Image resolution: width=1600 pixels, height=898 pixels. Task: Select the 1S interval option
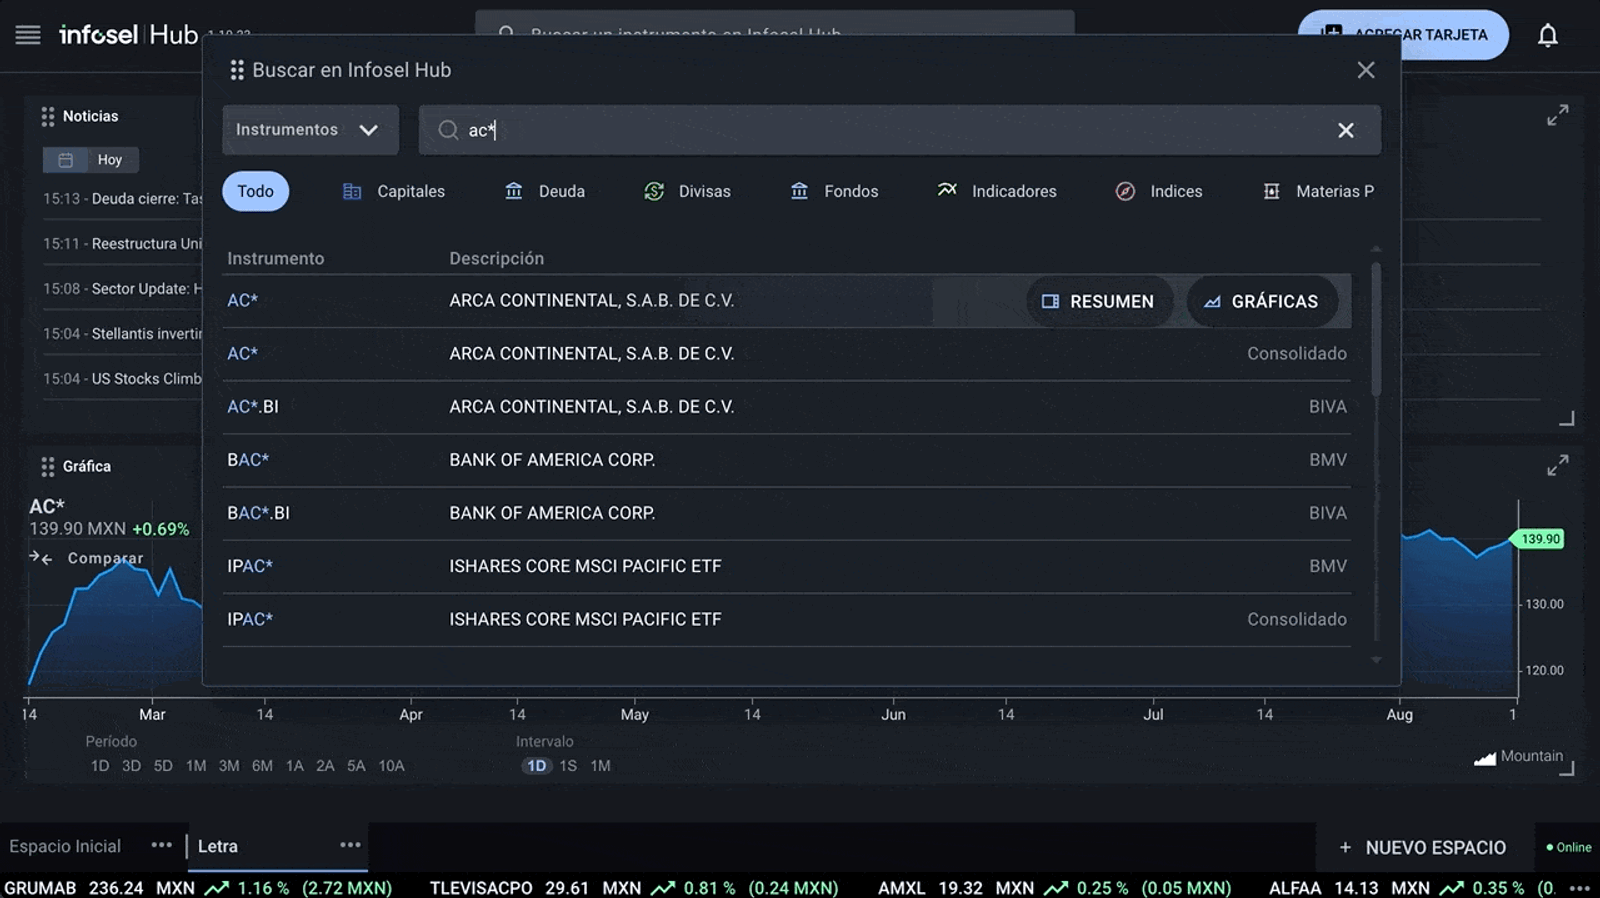[x=568, y=766]
